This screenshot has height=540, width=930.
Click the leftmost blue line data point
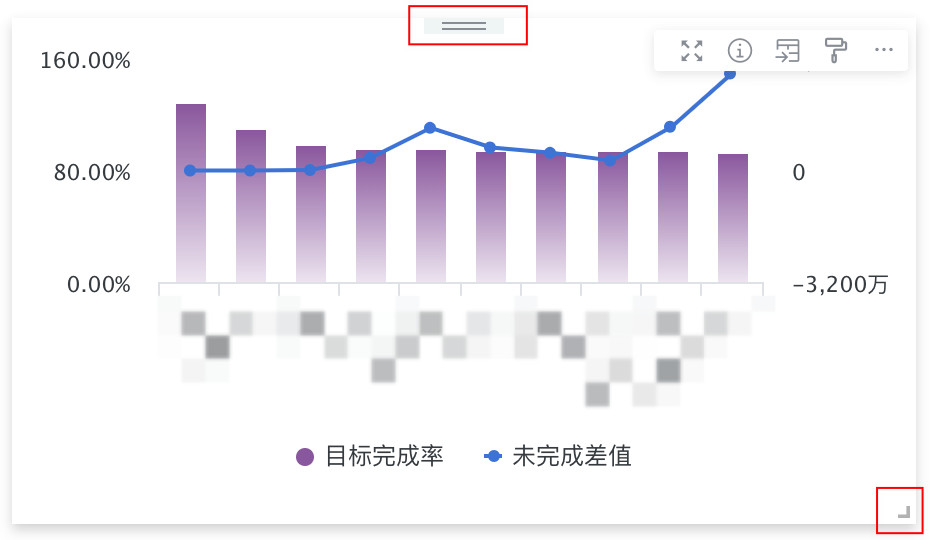190,171
